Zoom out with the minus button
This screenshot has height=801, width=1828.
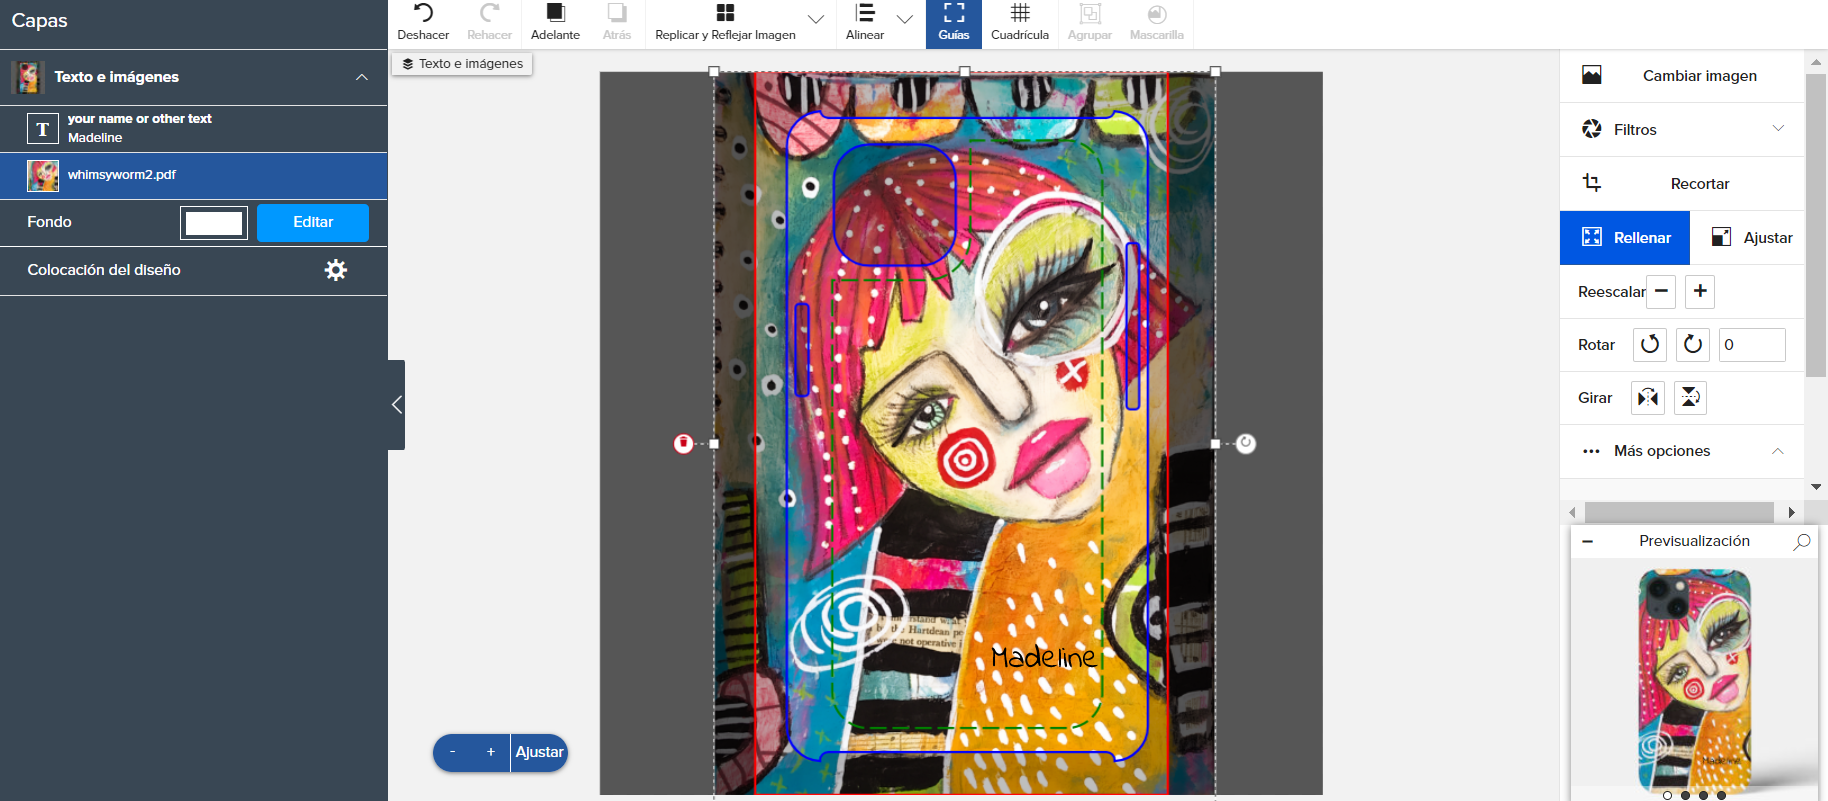pyautogui.click(x=453, y=753)
